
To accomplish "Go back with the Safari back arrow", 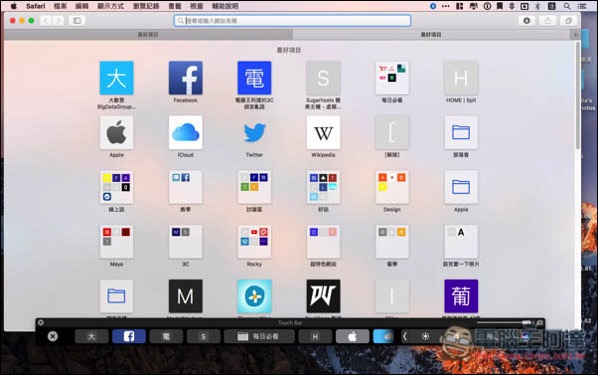I will (x=46, y=21).
